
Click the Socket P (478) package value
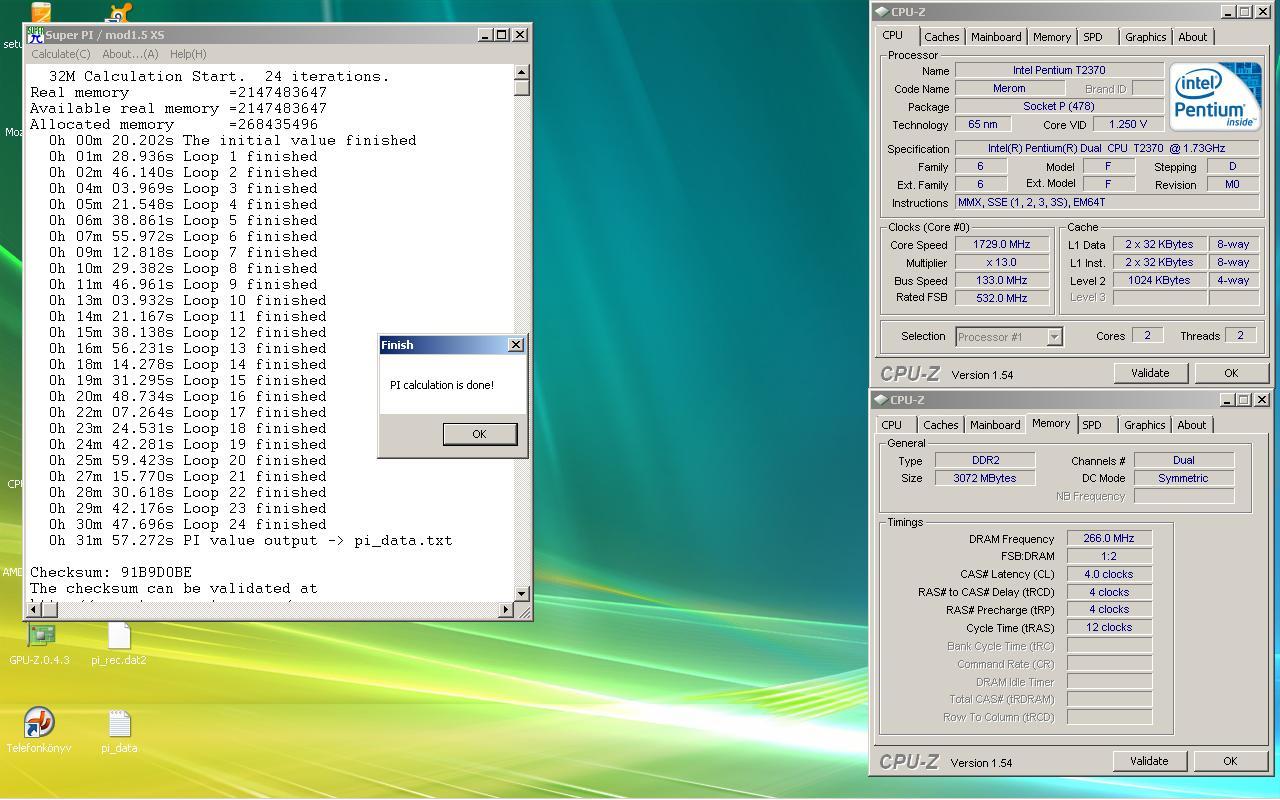(1059, 107)
